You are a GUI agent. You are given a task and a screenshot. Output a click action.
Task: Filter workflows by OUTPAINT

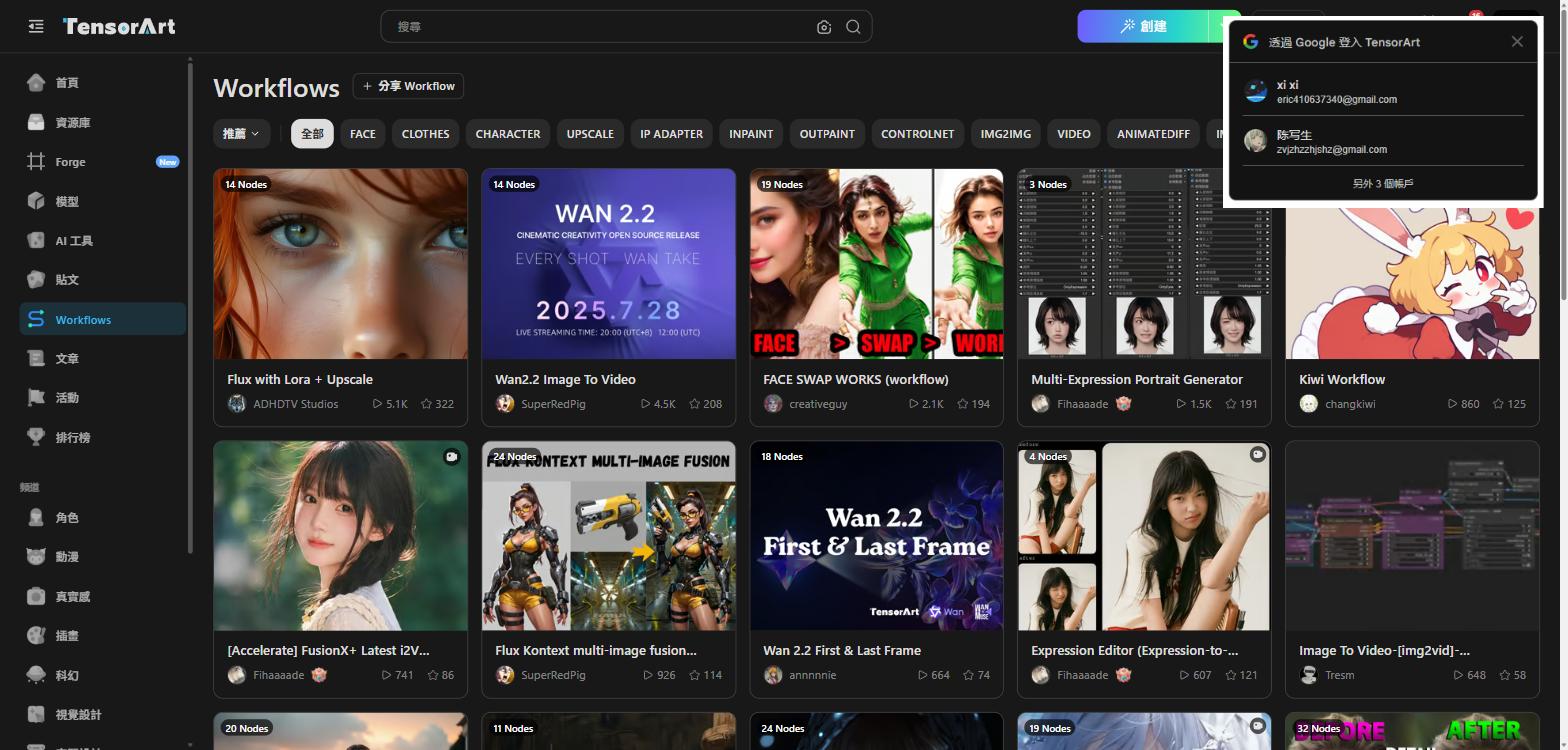pos(827,133)
